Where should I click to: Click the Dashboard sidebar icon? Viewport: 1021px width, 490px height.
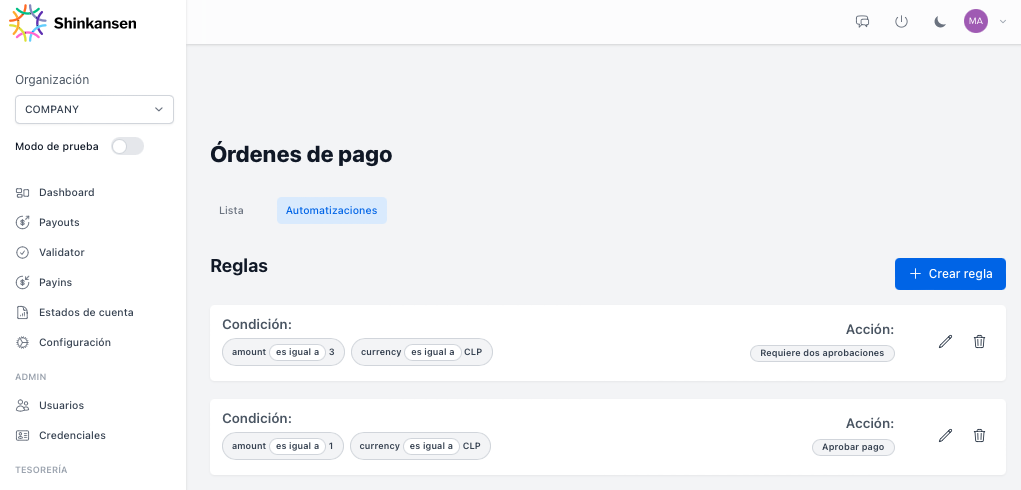click(23, 193)
